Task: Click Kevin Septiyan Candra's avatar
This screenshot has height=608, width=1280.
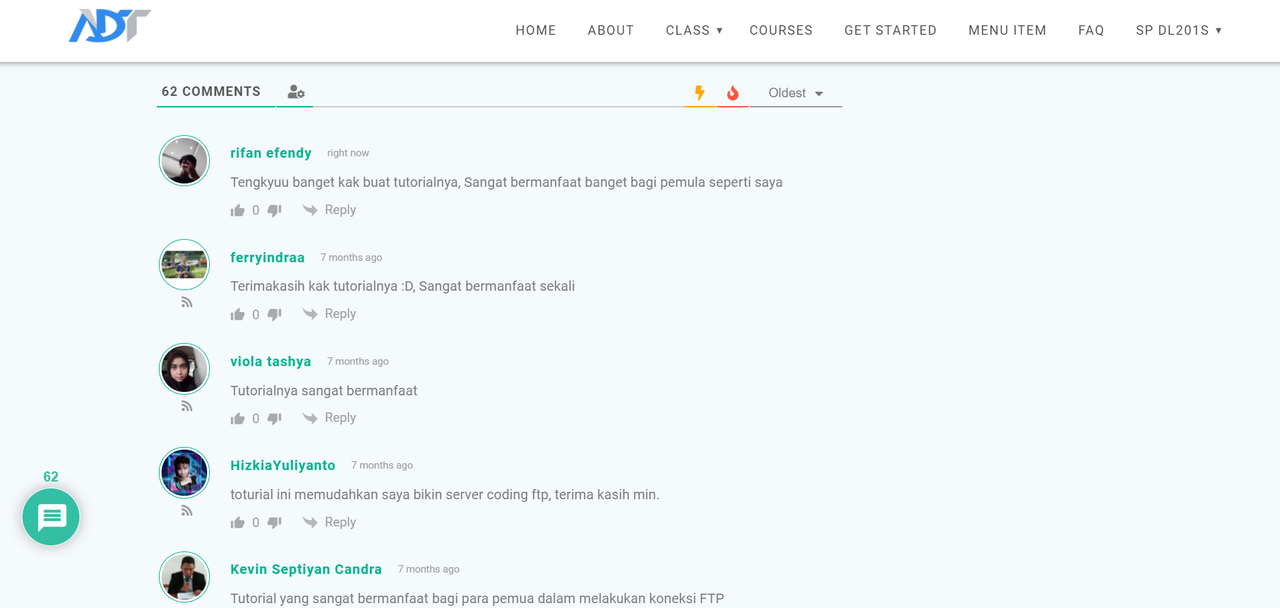Action: [184, 577]
